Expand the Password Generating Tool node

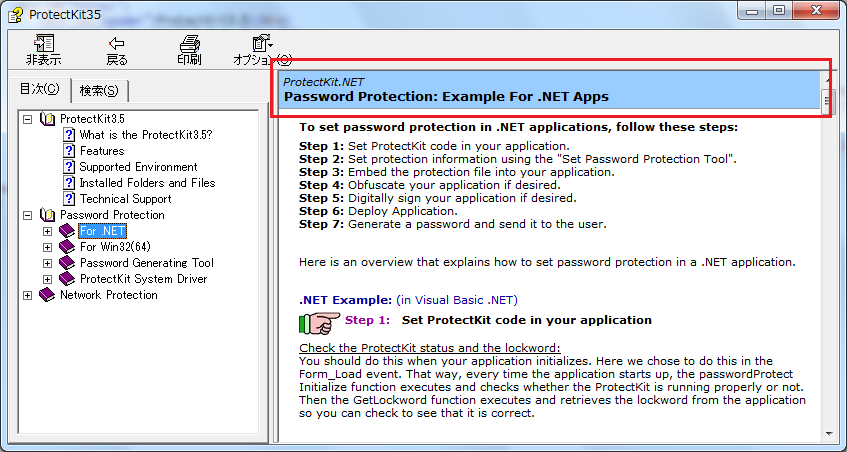click(48, 264)
